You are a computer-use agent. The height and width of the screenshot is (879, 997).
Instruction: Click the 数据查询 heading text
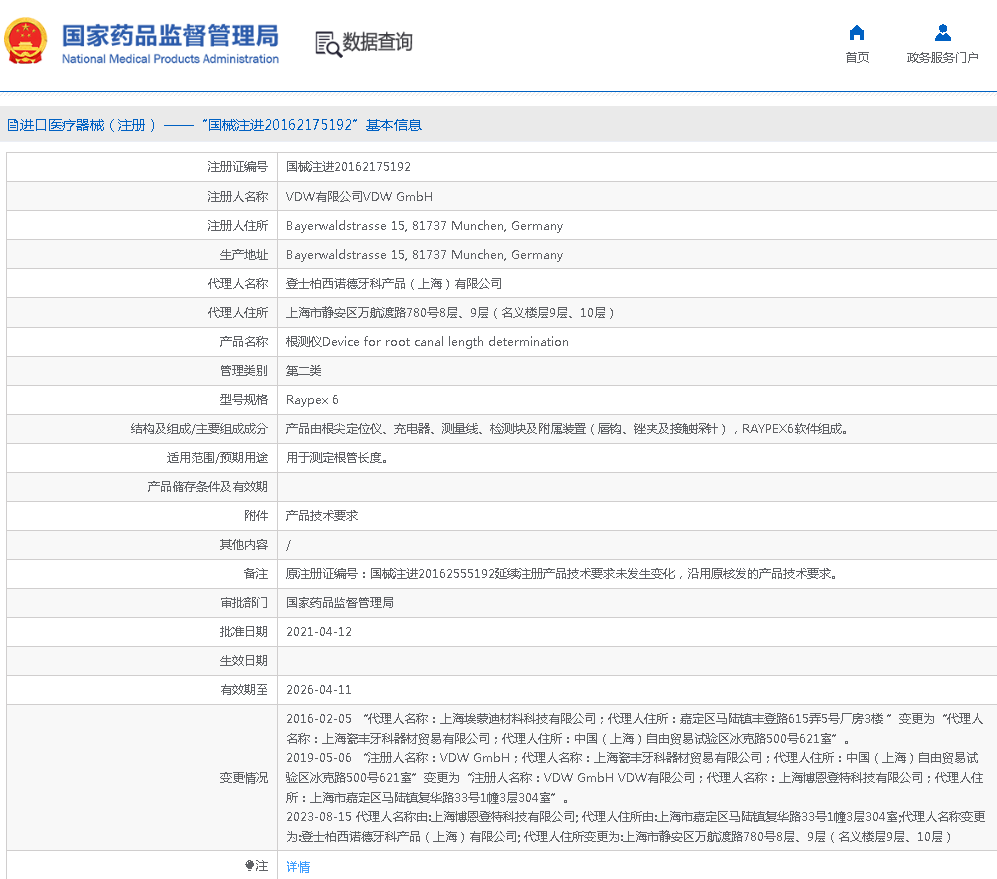[x=377, y=42]
